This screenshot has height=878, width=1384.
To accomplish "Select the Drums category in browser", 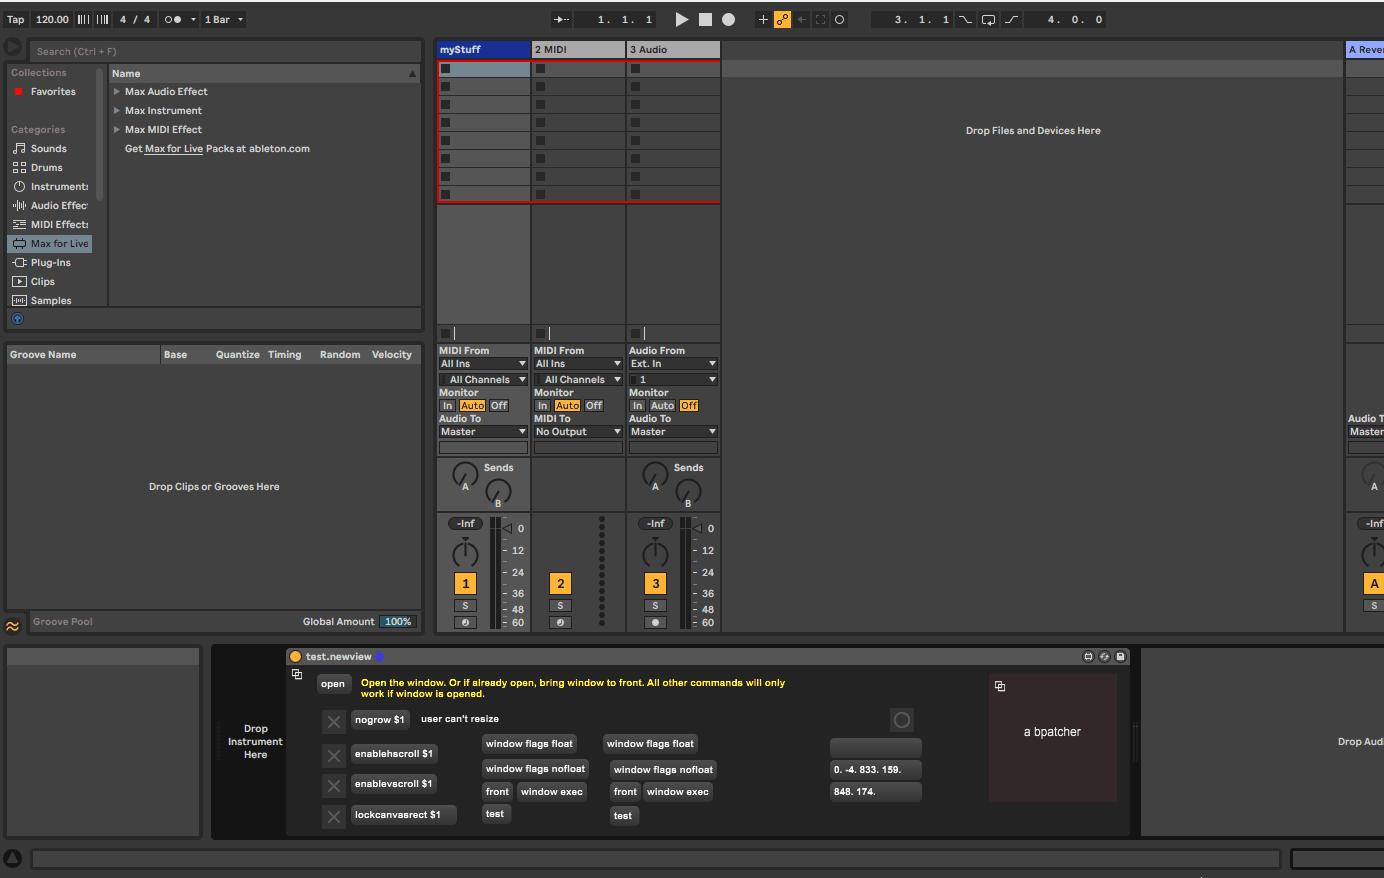I will click(46, 168).
